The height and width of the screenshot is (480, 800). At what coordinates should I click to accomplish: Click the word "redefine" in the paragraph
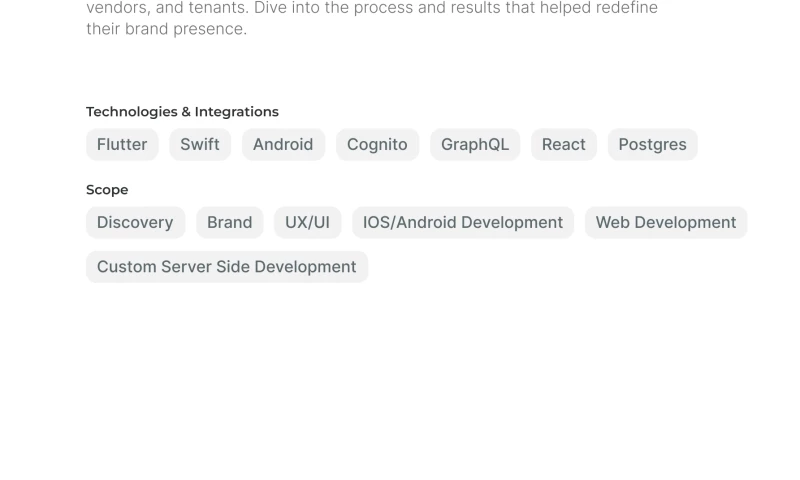point(626,8)
